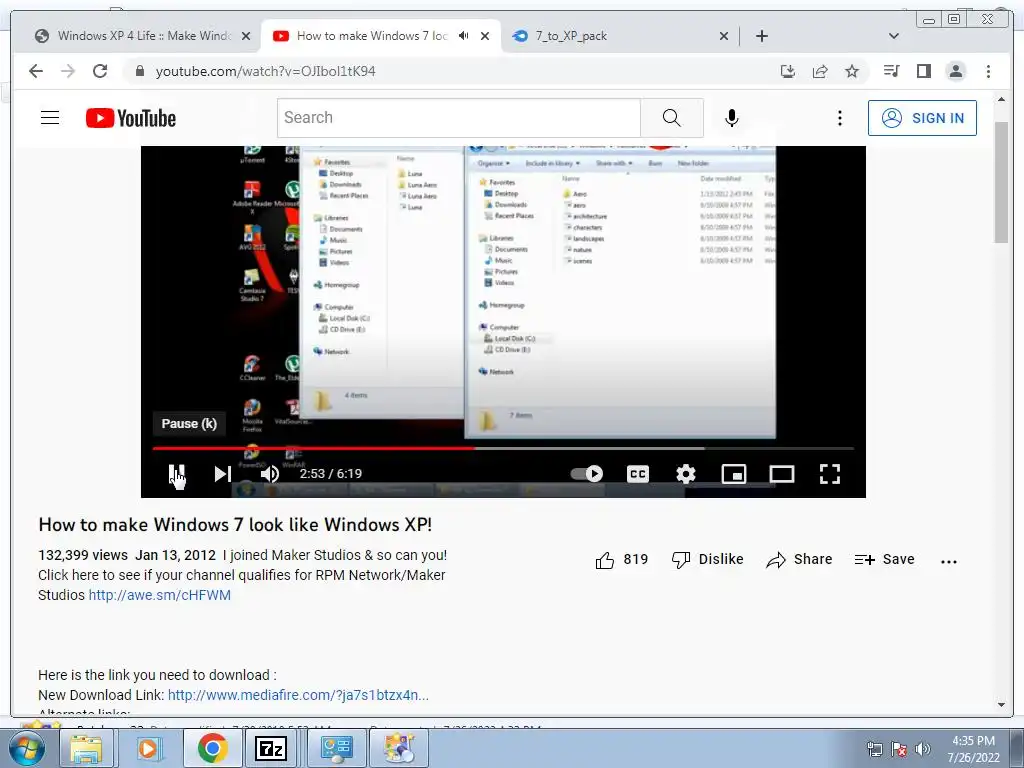Click the search magnifier button
Screen dimensions: 1024x768
[x=671, y=118]
